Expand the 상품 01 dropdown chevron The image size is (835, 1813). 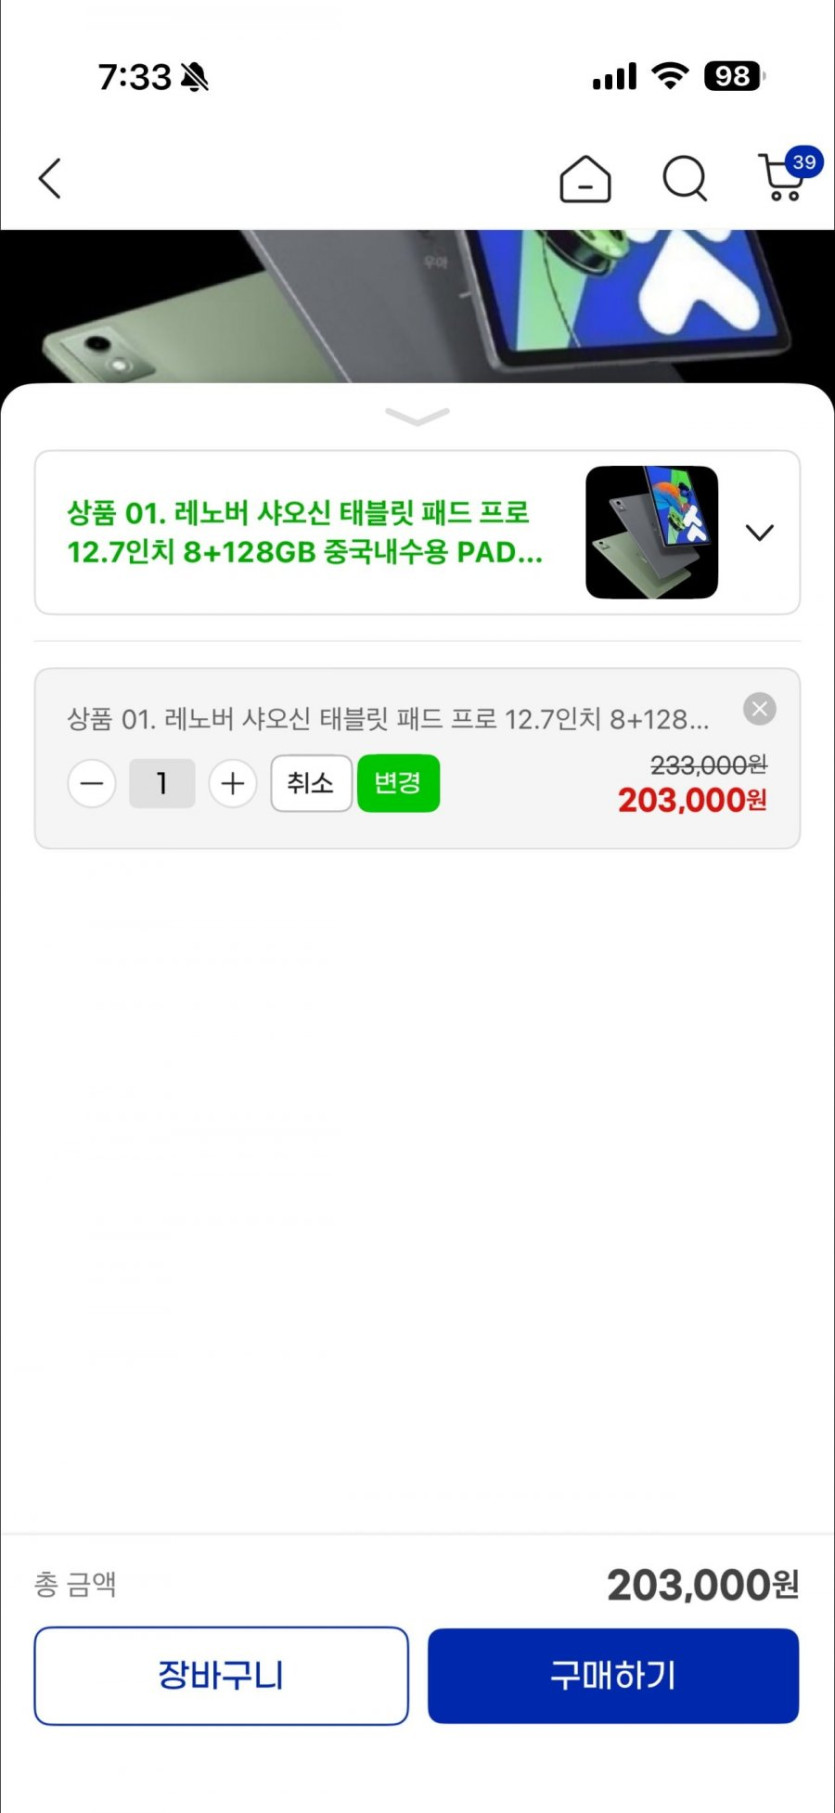760,532
